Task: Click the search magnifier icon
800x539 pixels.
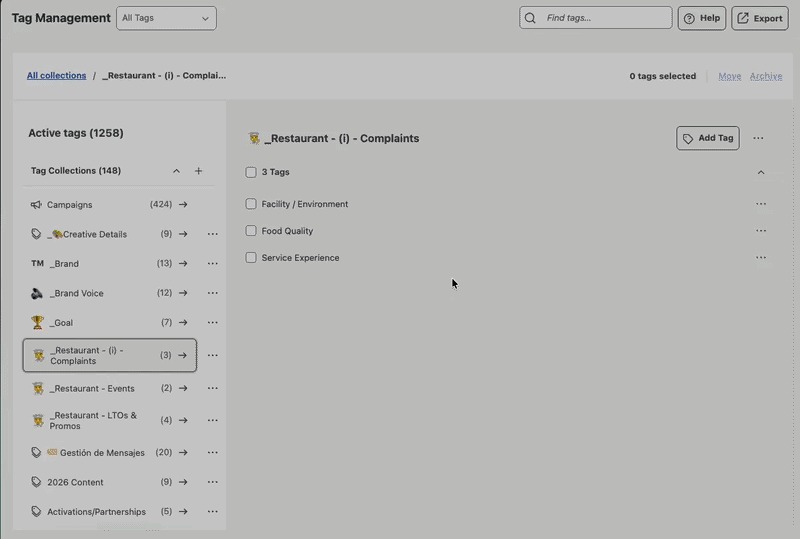Action: (530, 18)
